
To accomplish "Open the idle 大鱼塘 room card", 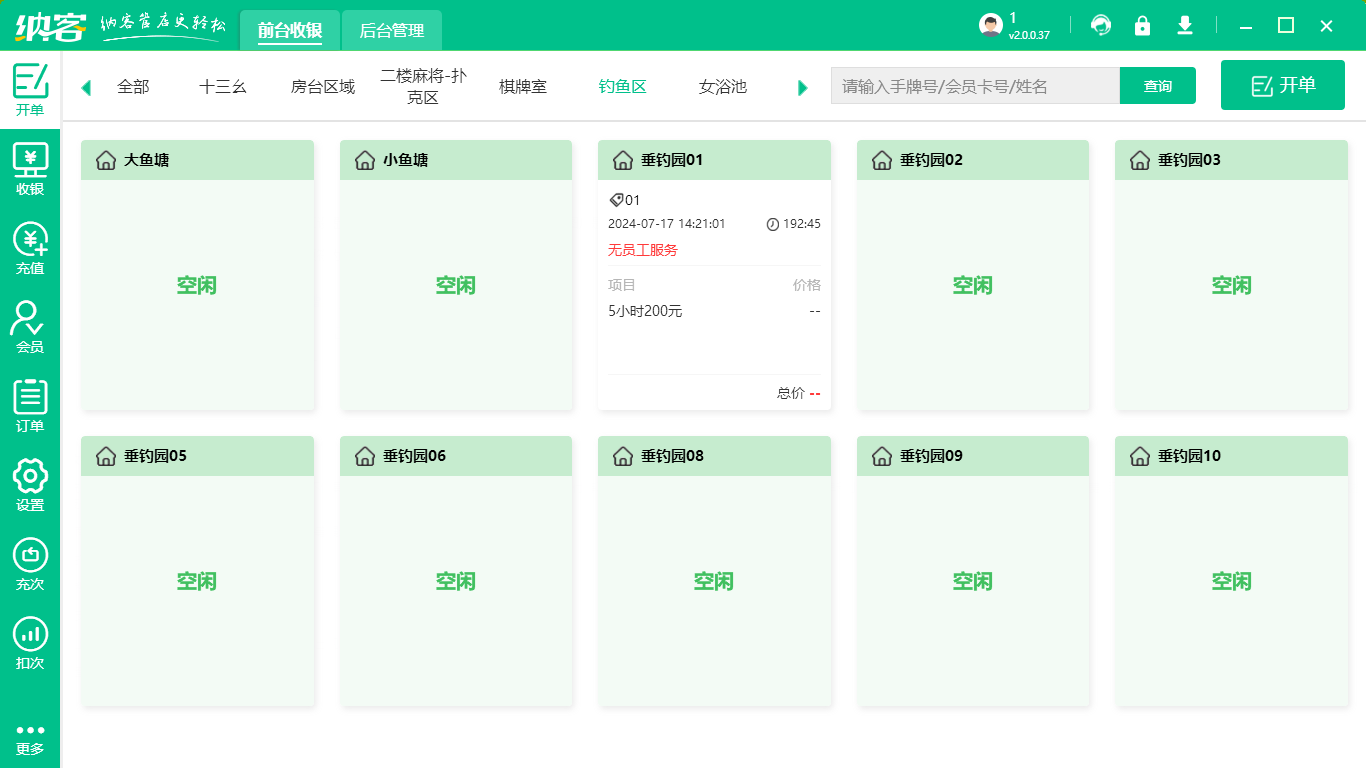I will (197, 275).
